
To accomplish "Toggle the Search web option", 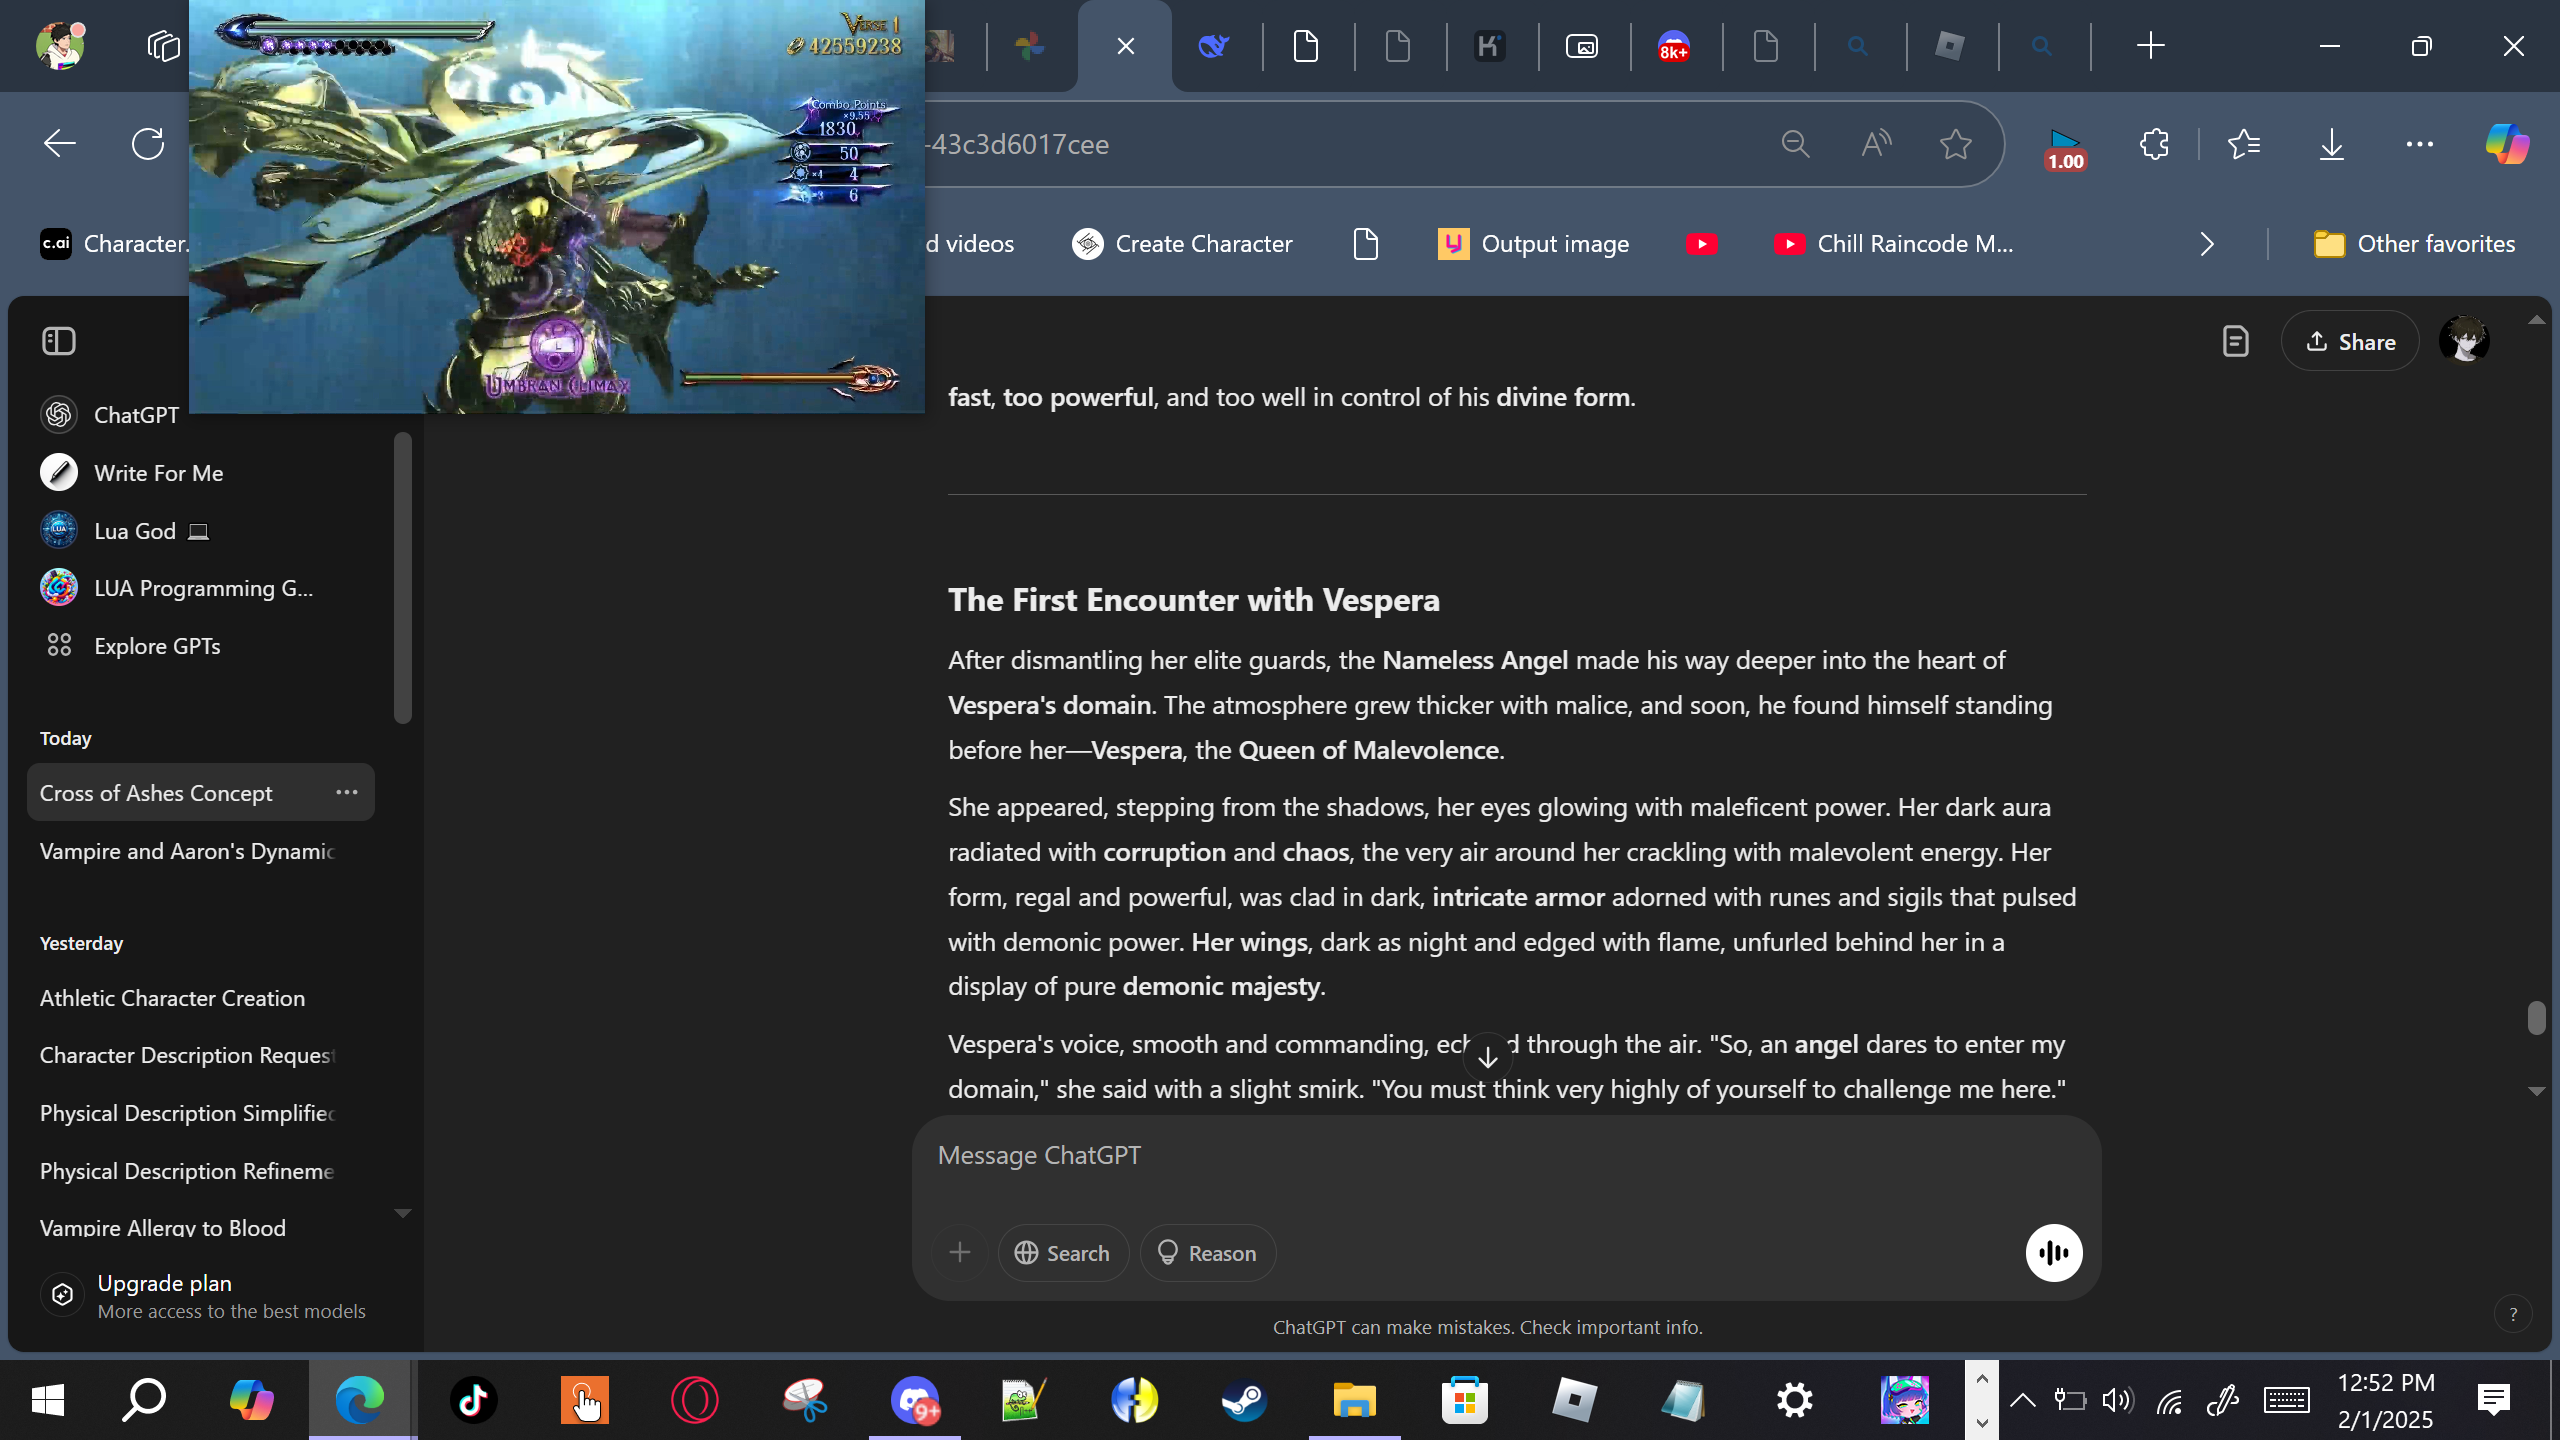I will click(1063, 1253).
